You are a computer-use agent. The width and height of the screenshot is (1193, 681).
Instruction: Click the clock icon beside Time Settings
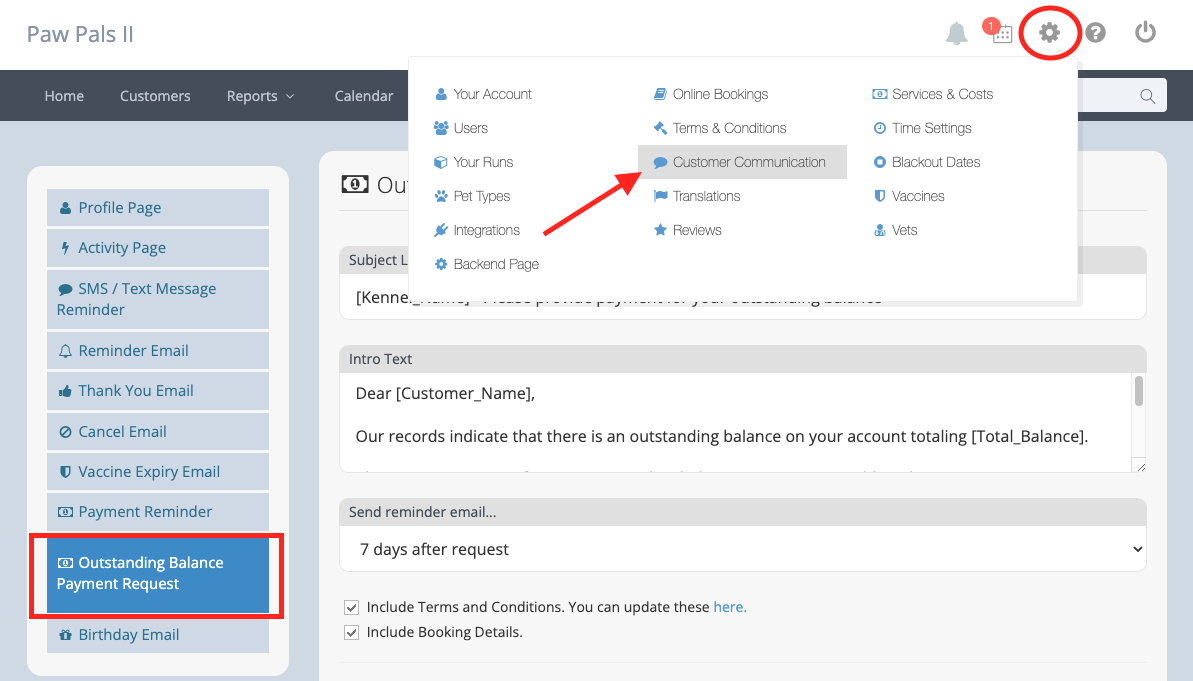[x=880, y=128]
